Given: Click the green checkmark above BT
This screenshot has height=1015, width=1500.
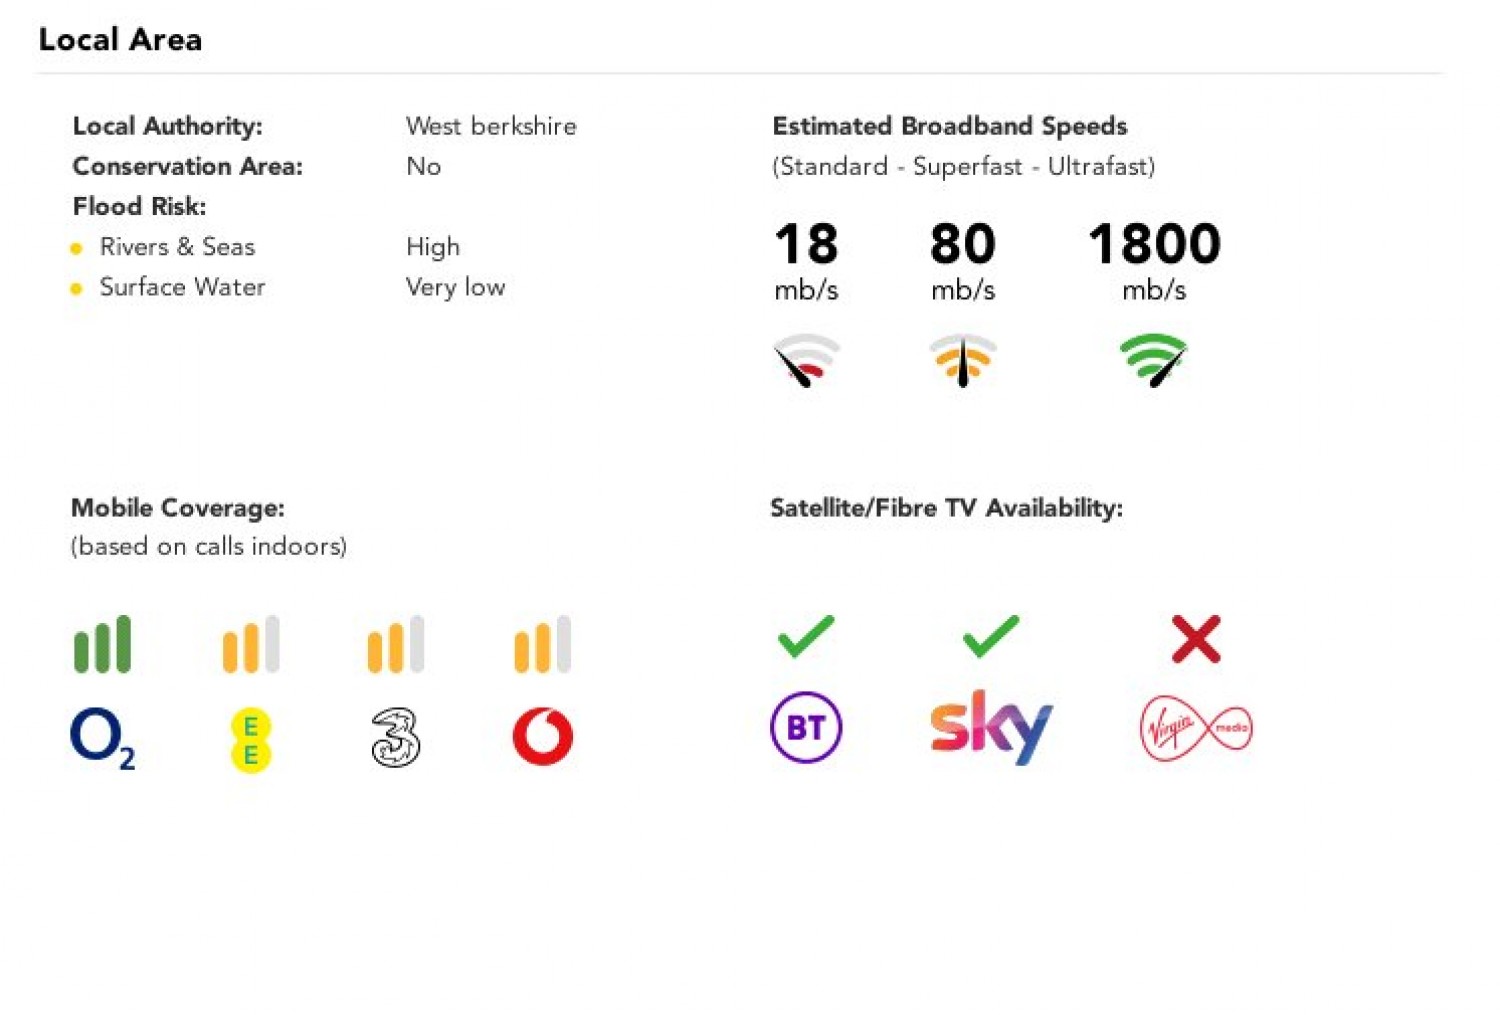Looking at the screenshot, I should pos(806,637).
